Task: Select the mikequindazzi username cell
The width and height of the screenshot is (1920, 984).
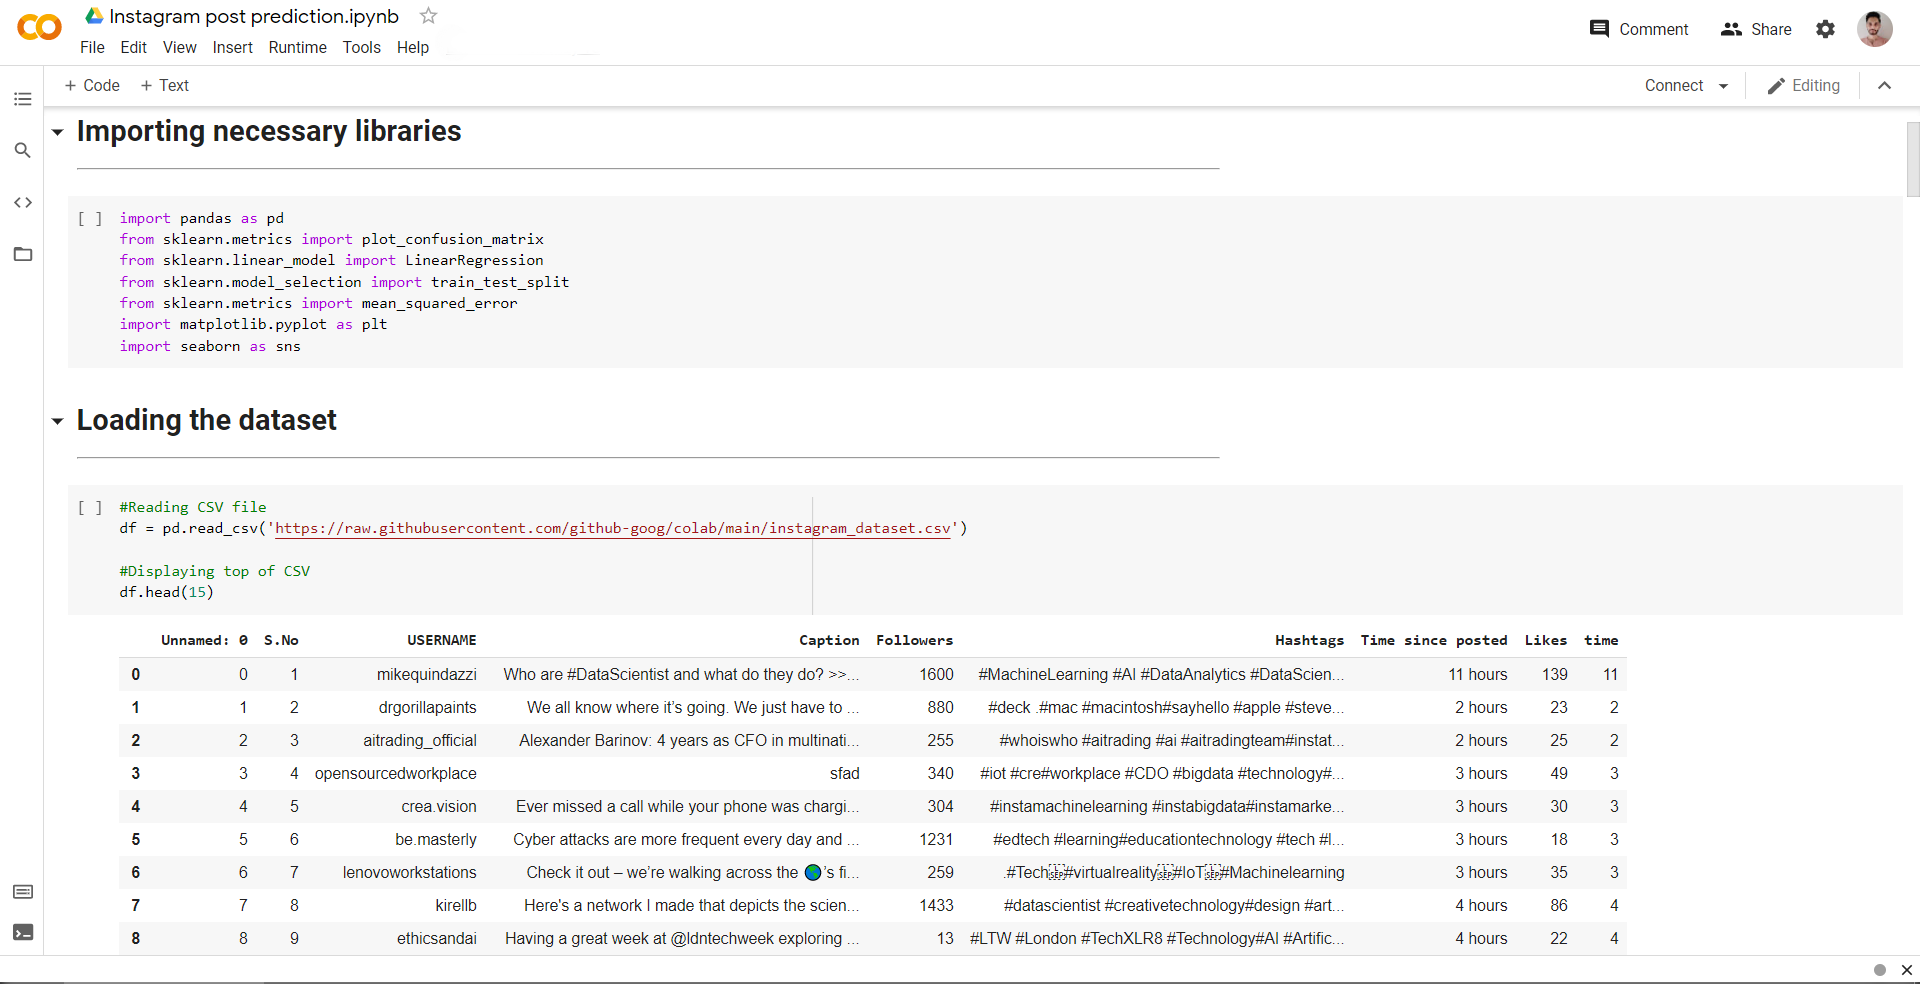Action: point(426,674)
